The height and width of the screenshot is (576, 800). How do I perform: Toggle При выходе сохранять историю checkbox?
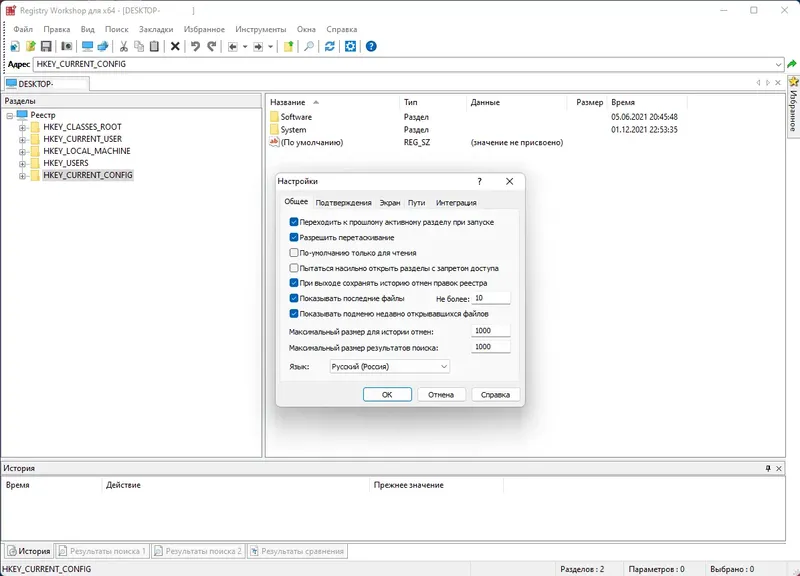(x=294, y=283)
